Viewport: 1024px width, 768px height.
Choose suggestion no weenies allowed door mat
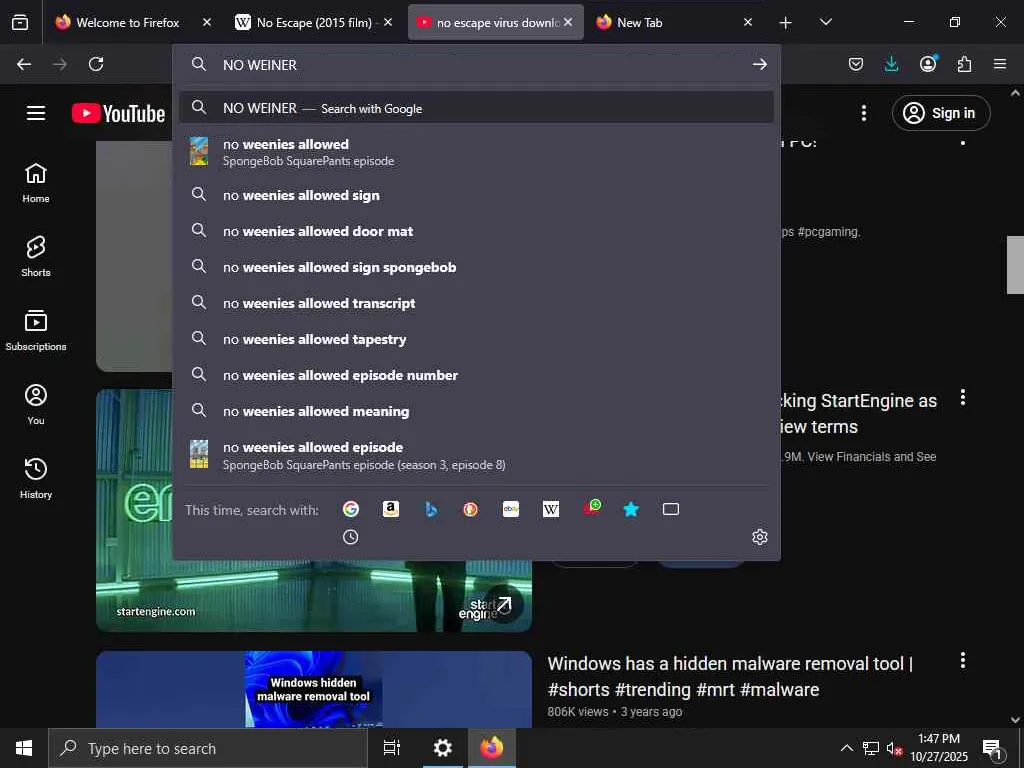[477, 231]
